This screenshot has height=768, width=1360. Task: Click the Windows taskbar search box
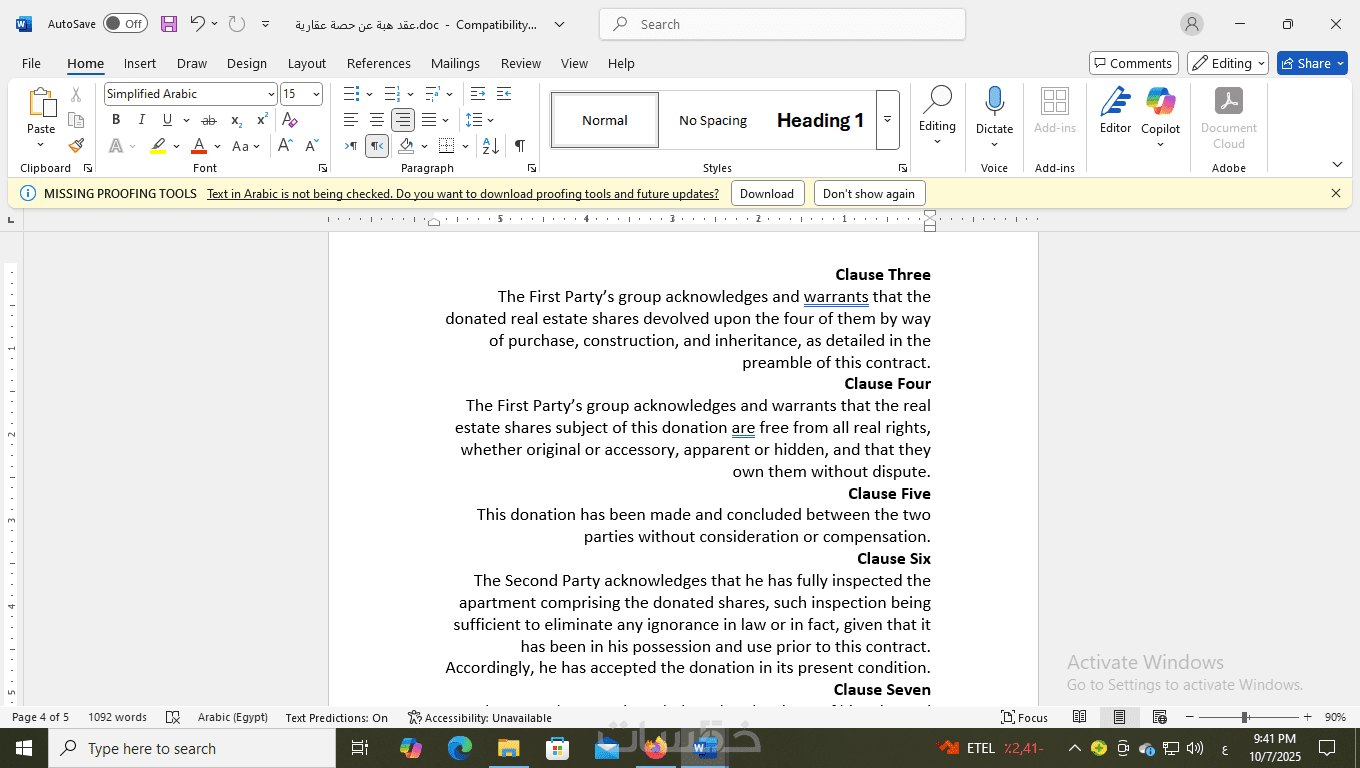tap(192, 748)
